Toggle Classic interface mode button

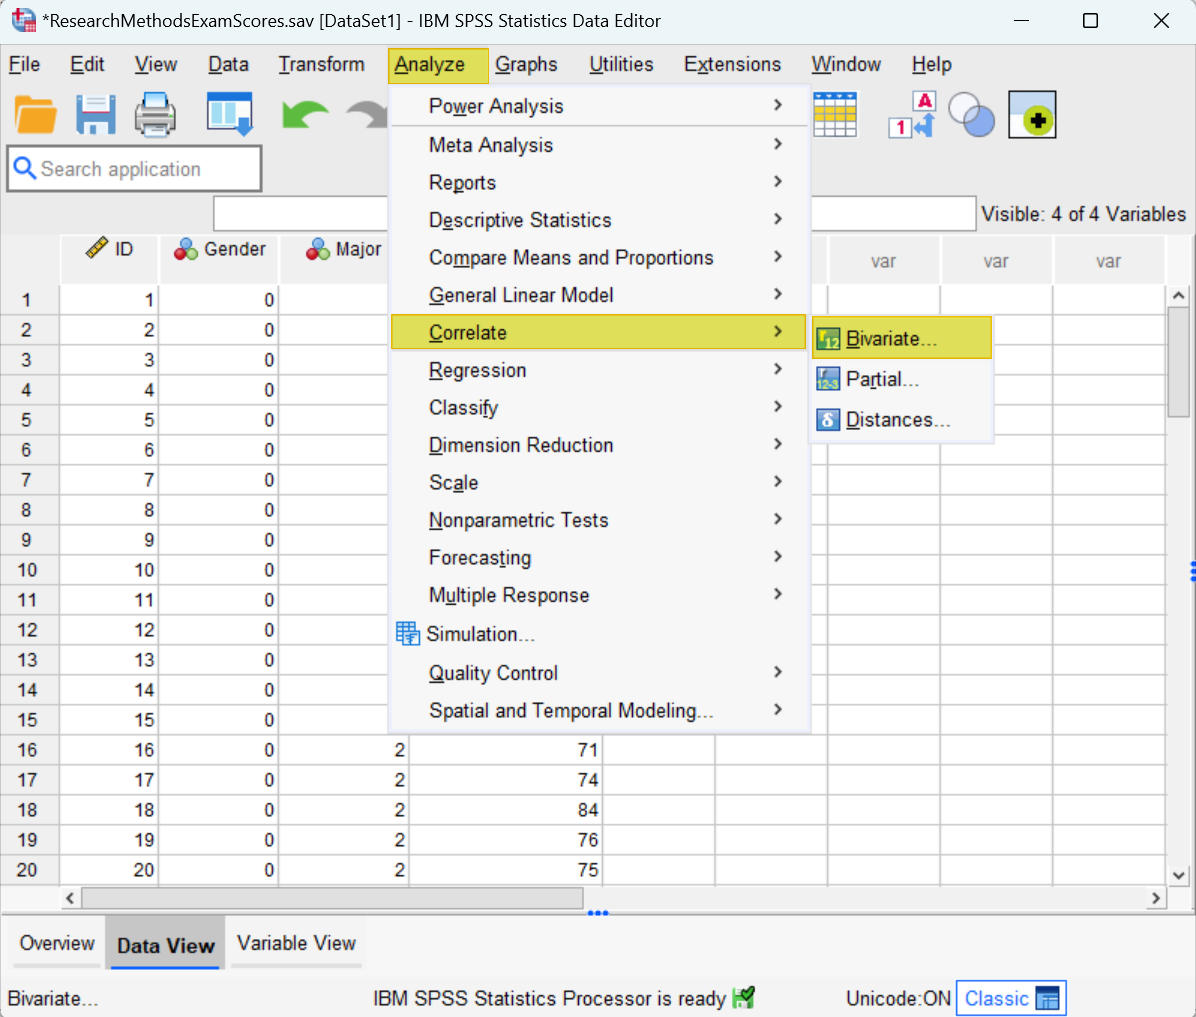click(x=1011, y=998)
